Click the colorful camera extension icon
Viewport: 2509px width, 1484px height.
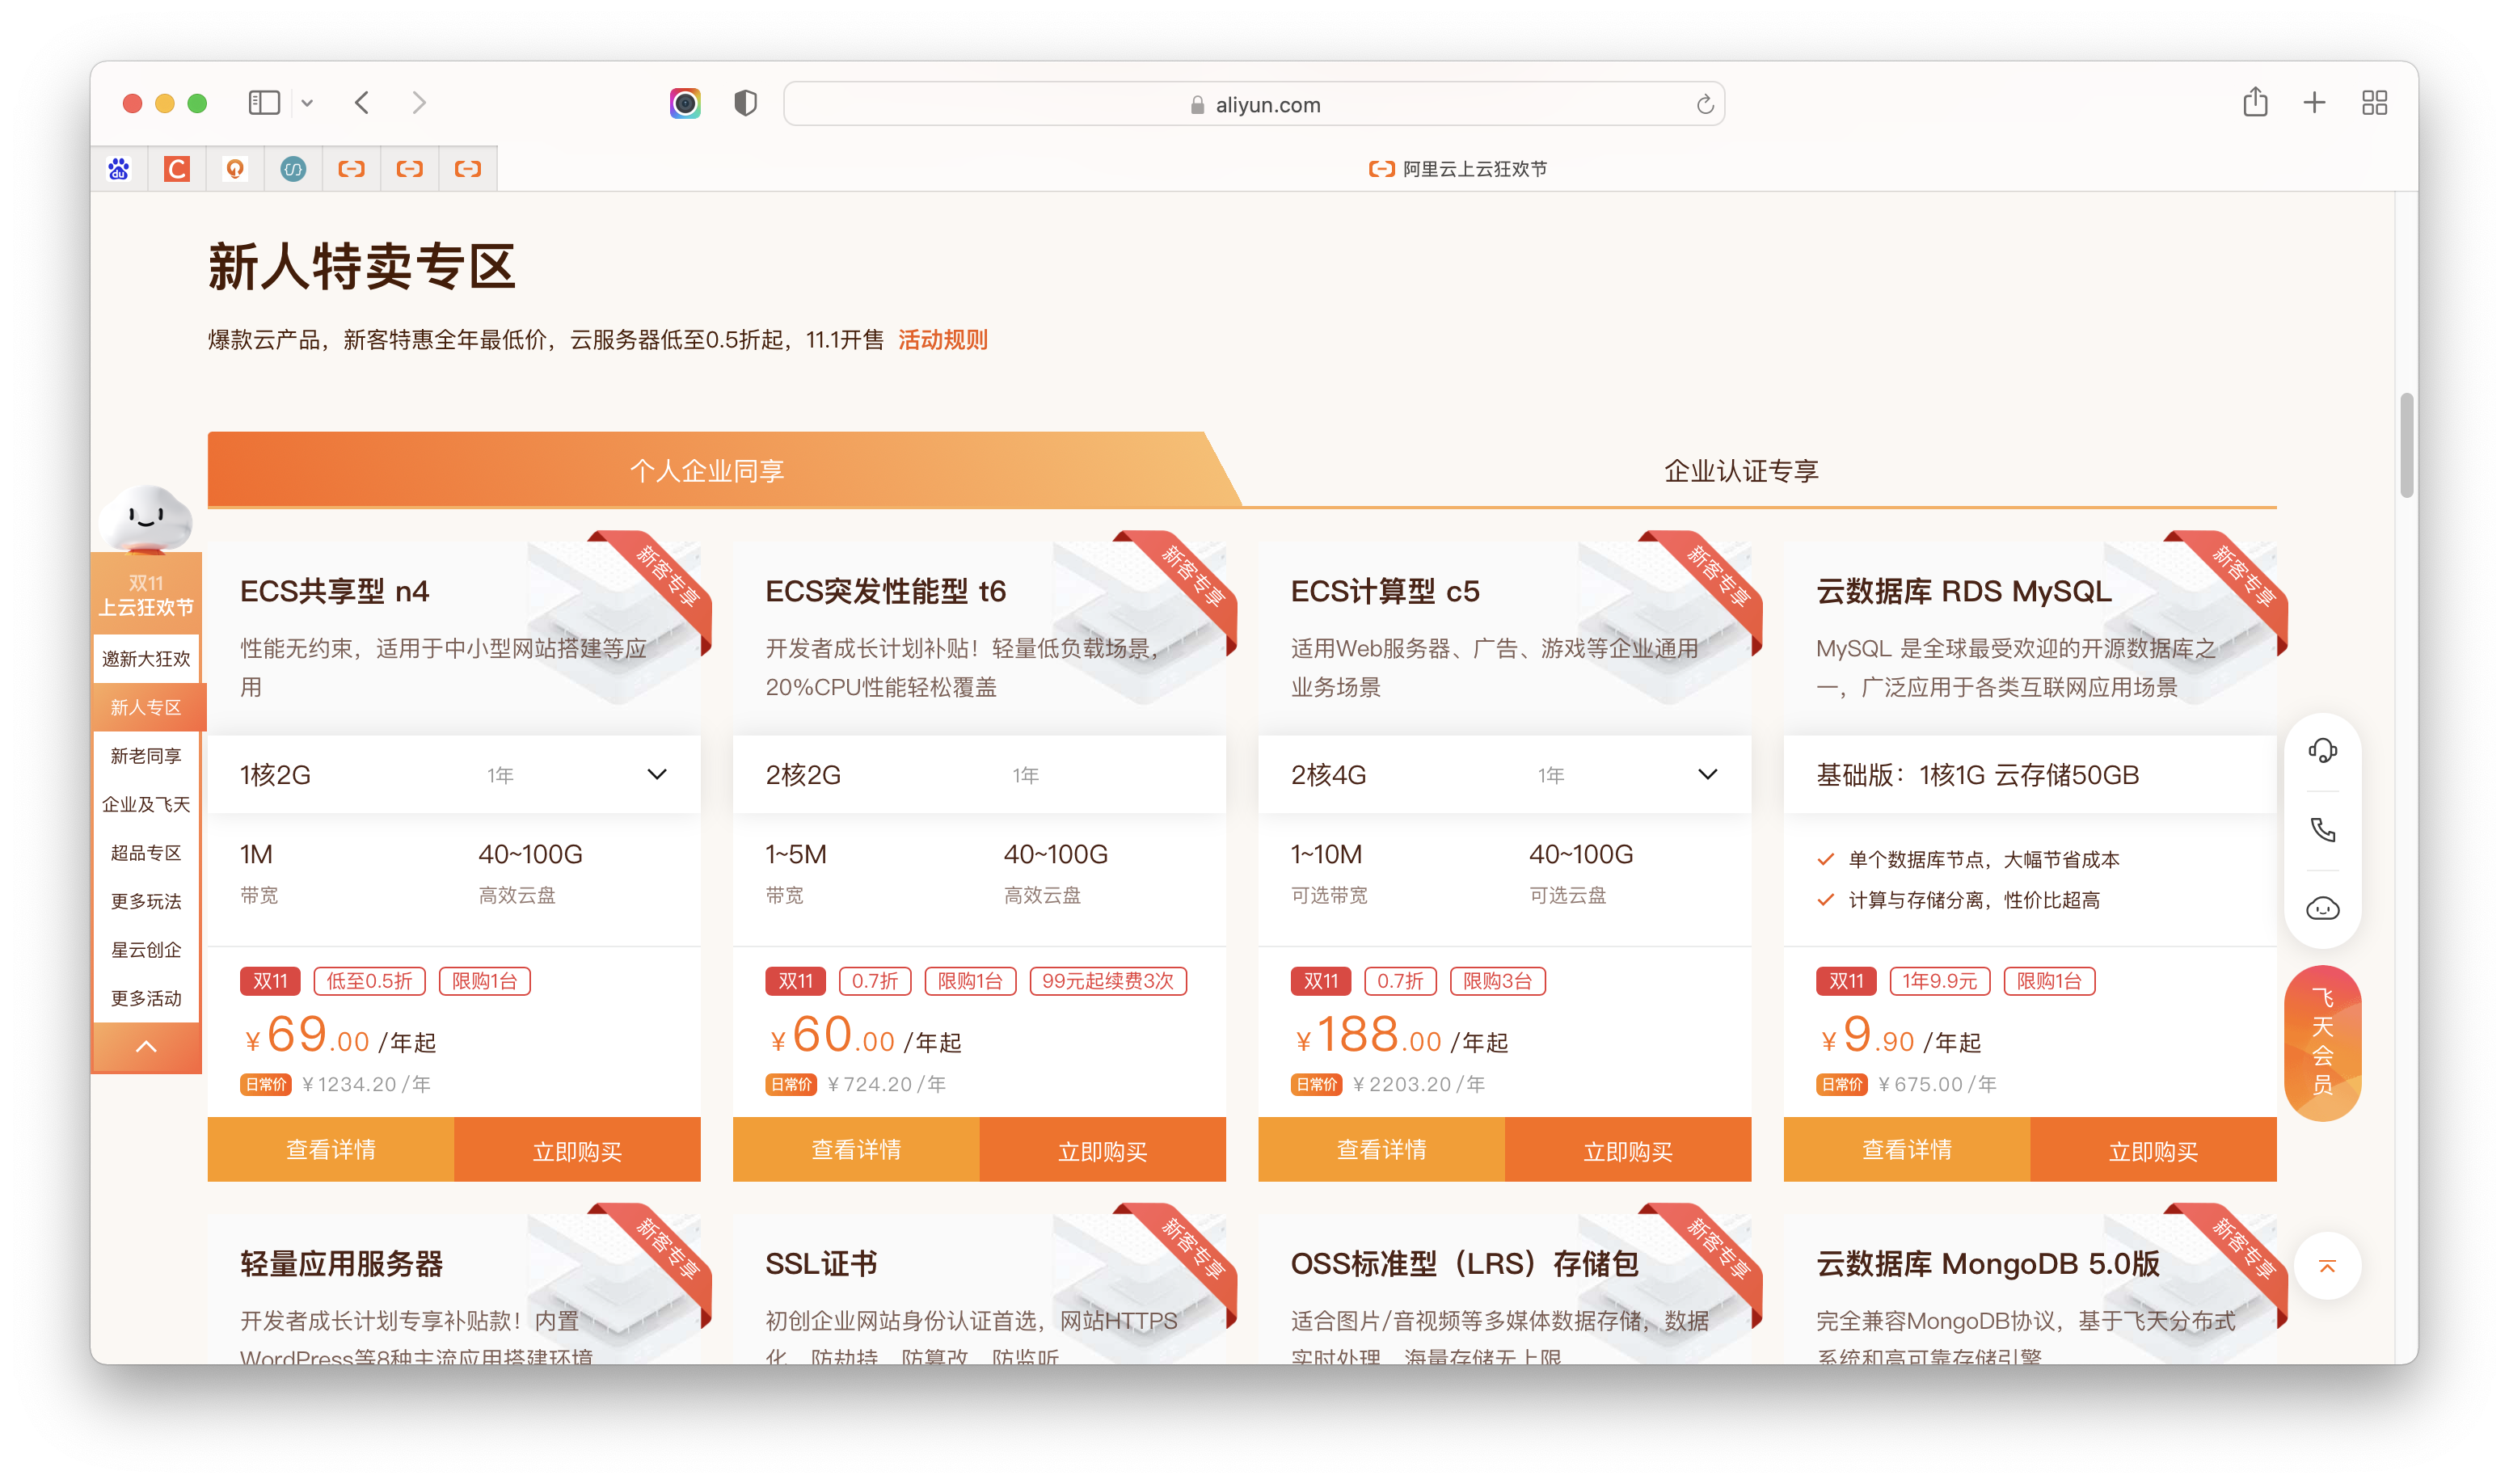coord(685,103)
